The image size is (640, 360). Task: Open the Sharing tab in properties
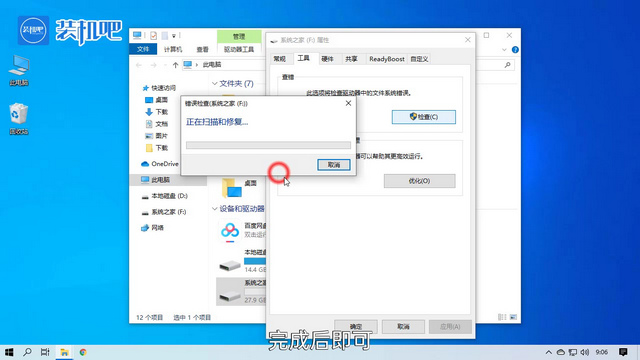[x=351, y=59]
